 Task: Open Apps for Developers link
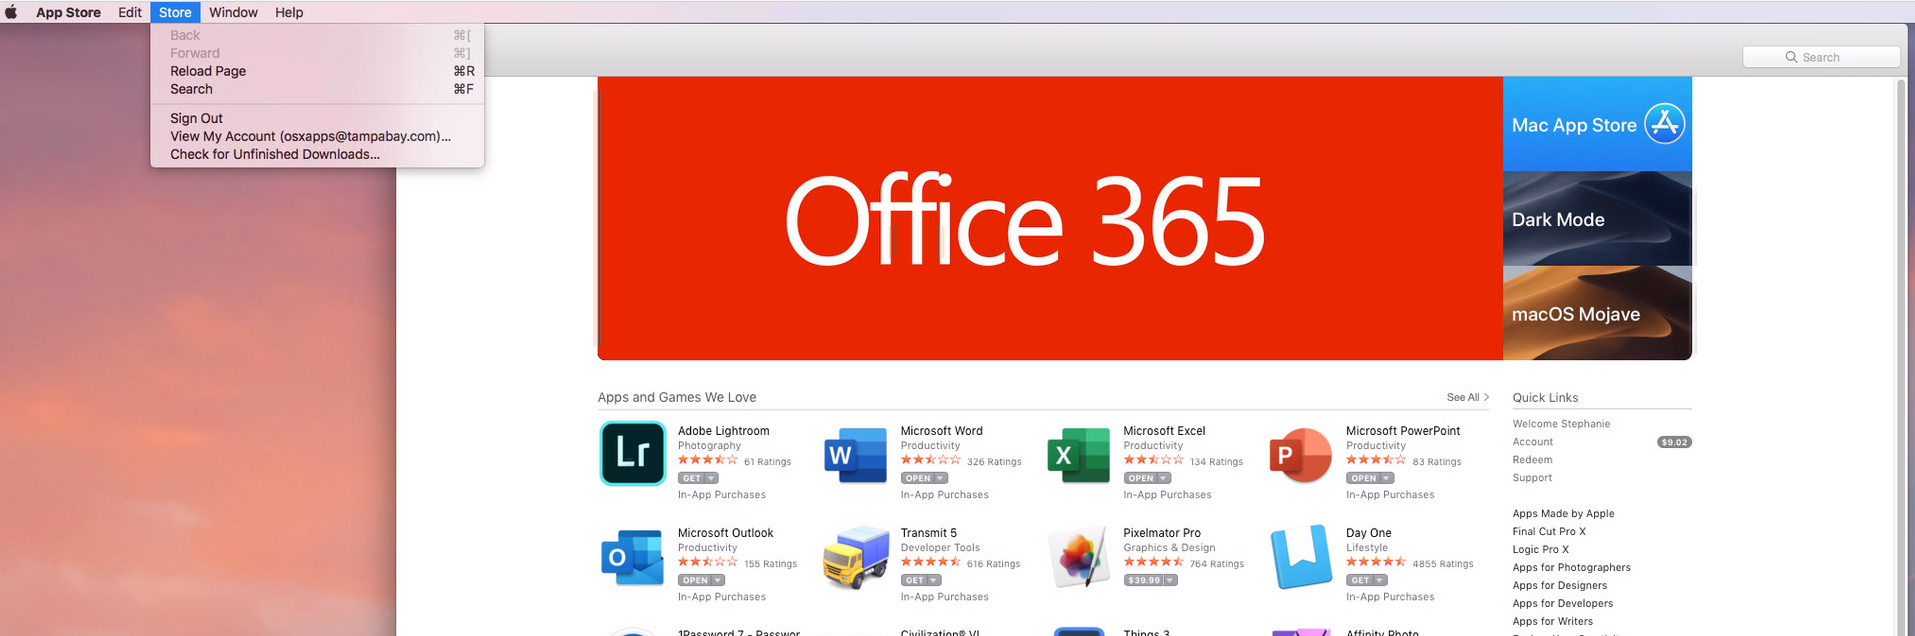click(x=1562, y=604)
